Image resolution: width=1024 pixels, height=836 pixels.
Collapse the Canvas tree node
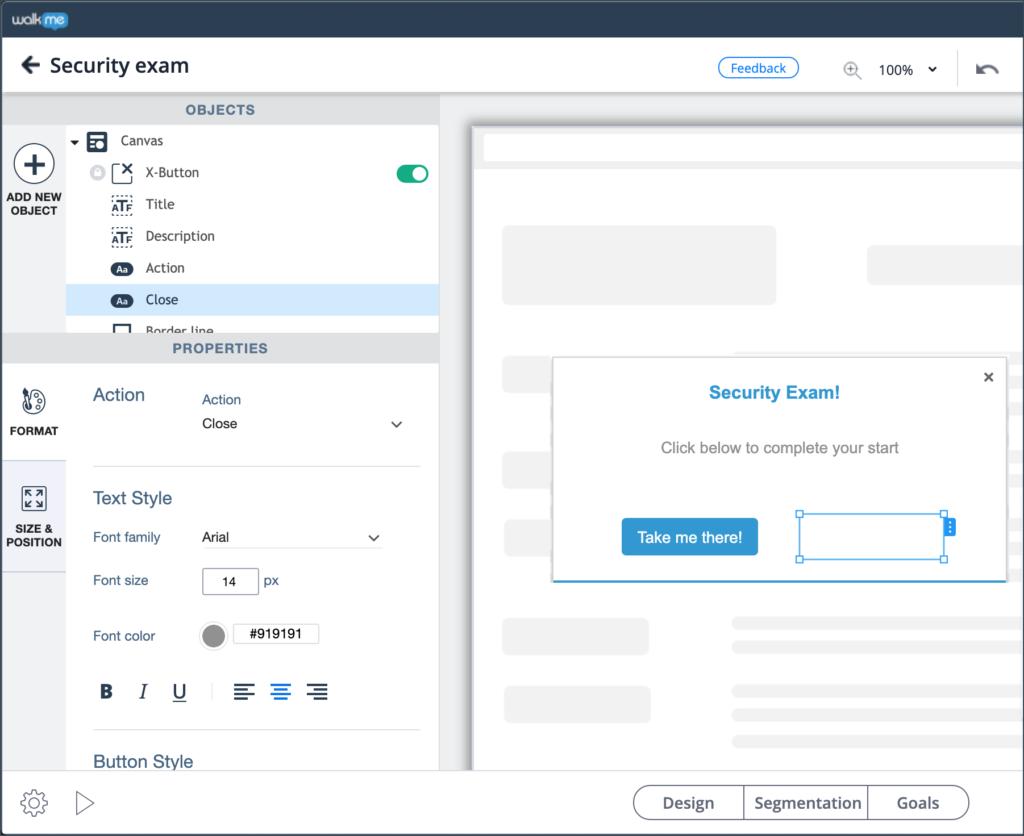tap(75, 142)
